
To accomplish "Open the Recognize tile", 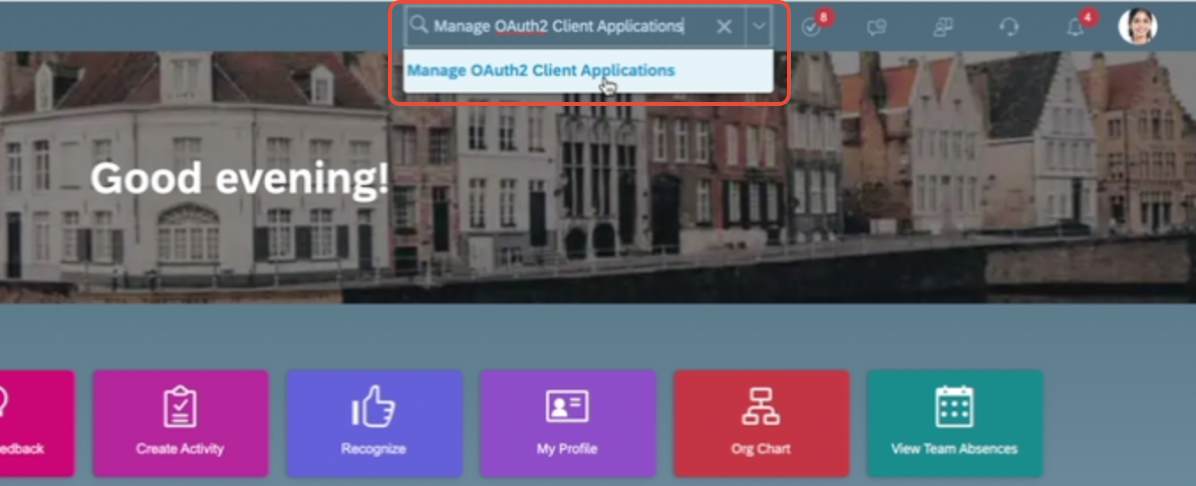I will [x=374, y=423].
